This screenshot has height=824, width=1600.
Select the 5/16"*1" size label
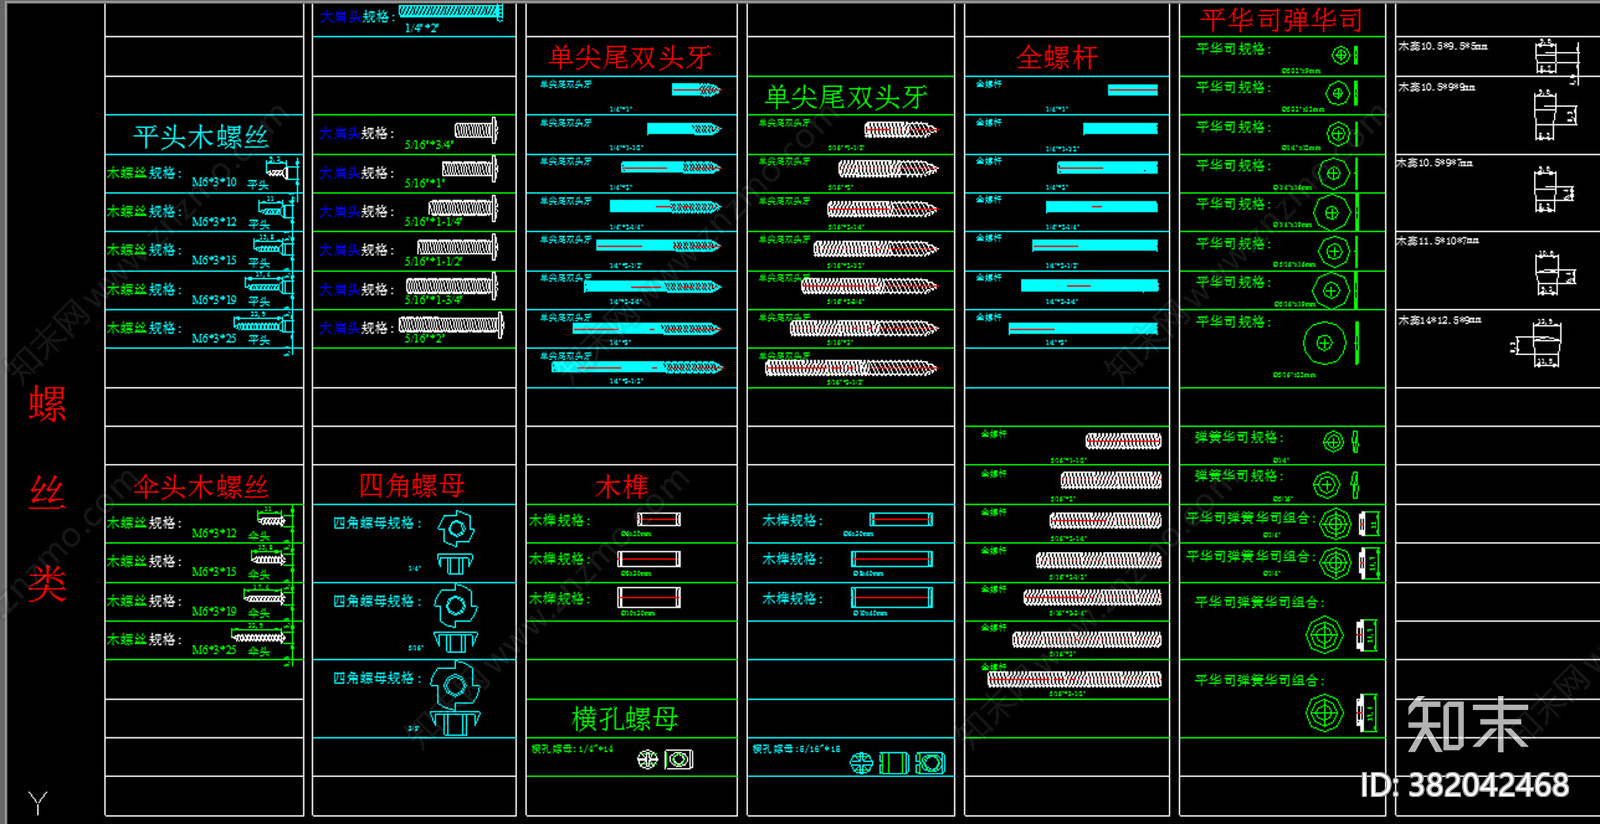click(x=423, y=184)
